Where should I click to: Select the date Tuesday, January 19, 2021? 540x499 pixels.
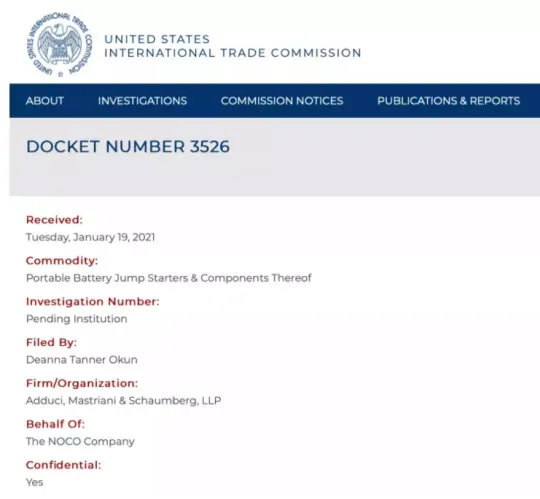coord(91,237)
